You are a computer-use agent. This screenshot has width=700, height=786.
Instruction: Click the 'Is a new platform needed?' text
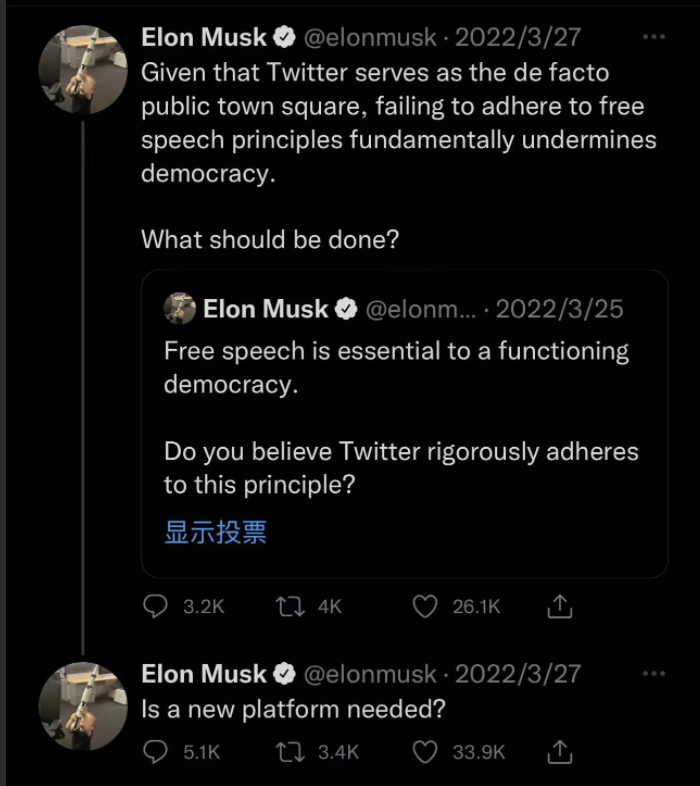point(293,710)
